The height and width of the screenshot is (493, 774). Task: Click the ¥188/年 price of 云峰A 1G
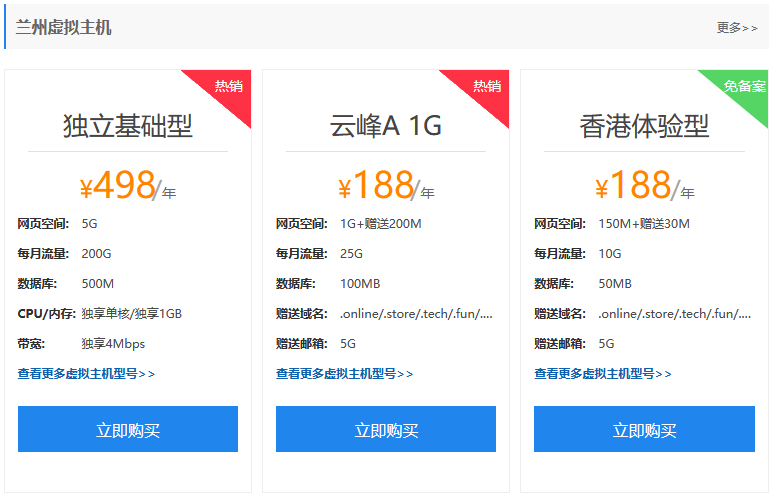386,185
